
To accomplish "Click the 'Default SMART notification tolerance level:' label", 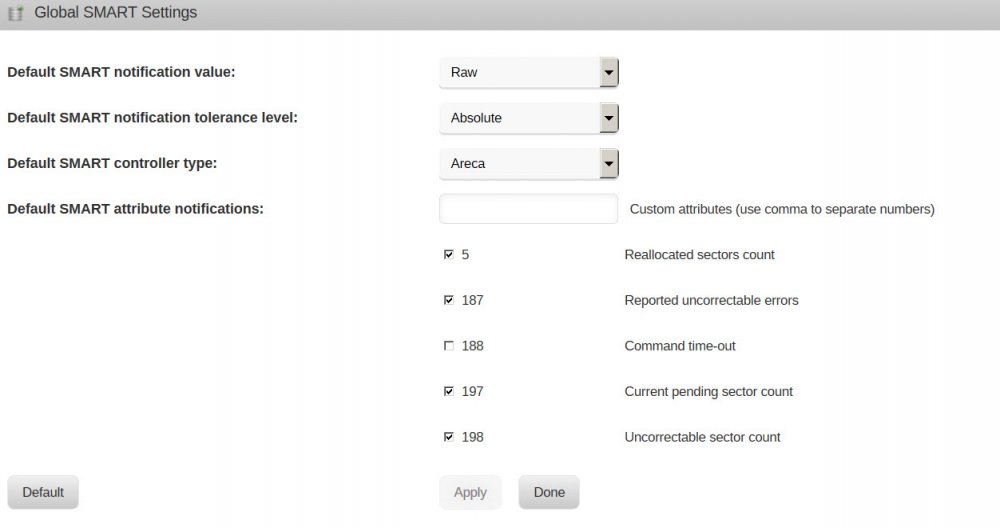I will click(152, 118).
